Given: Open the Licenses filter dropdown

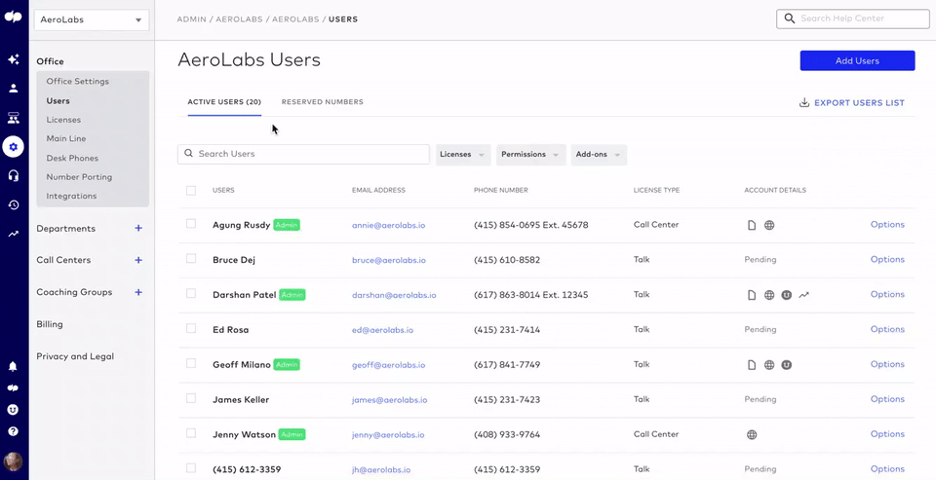Looking at the screenshot, I should coord(463,155).
